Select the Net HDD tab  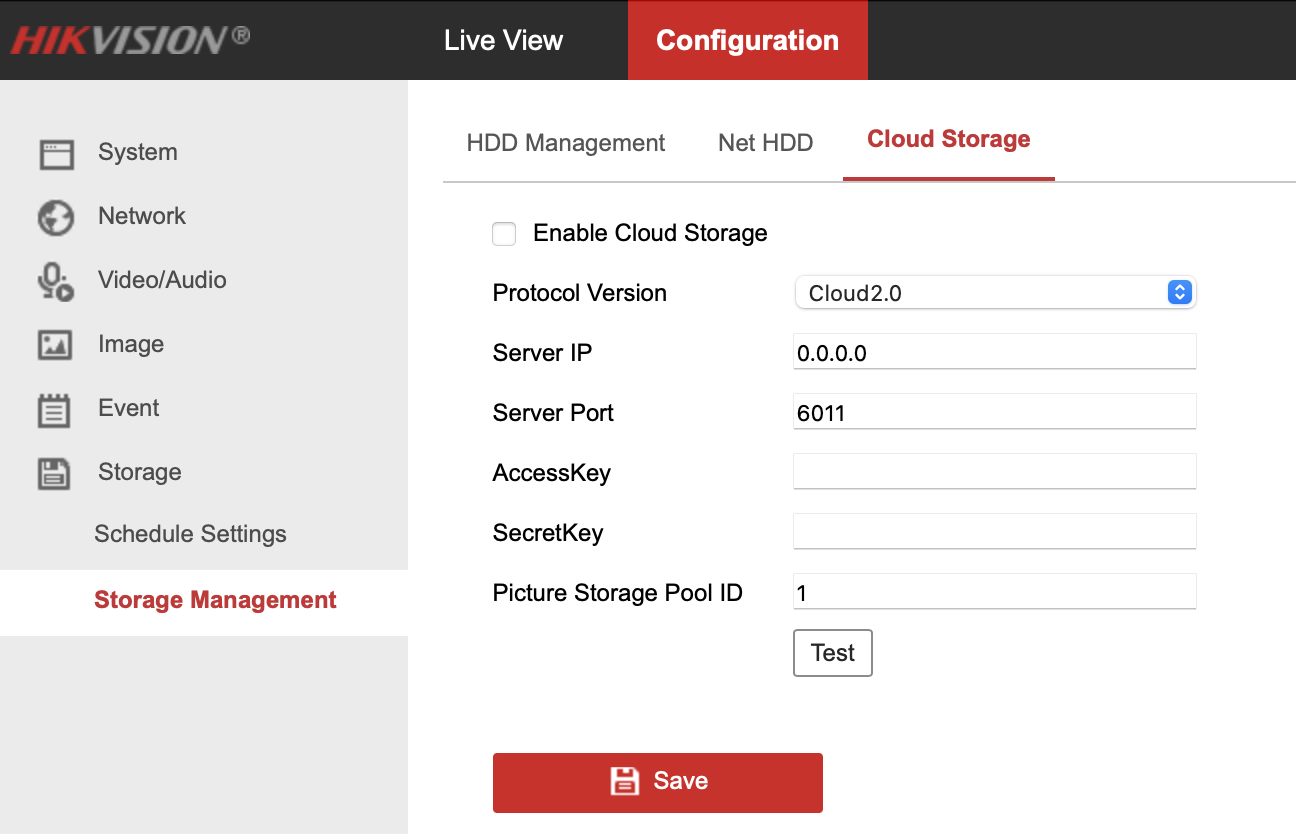765,143
